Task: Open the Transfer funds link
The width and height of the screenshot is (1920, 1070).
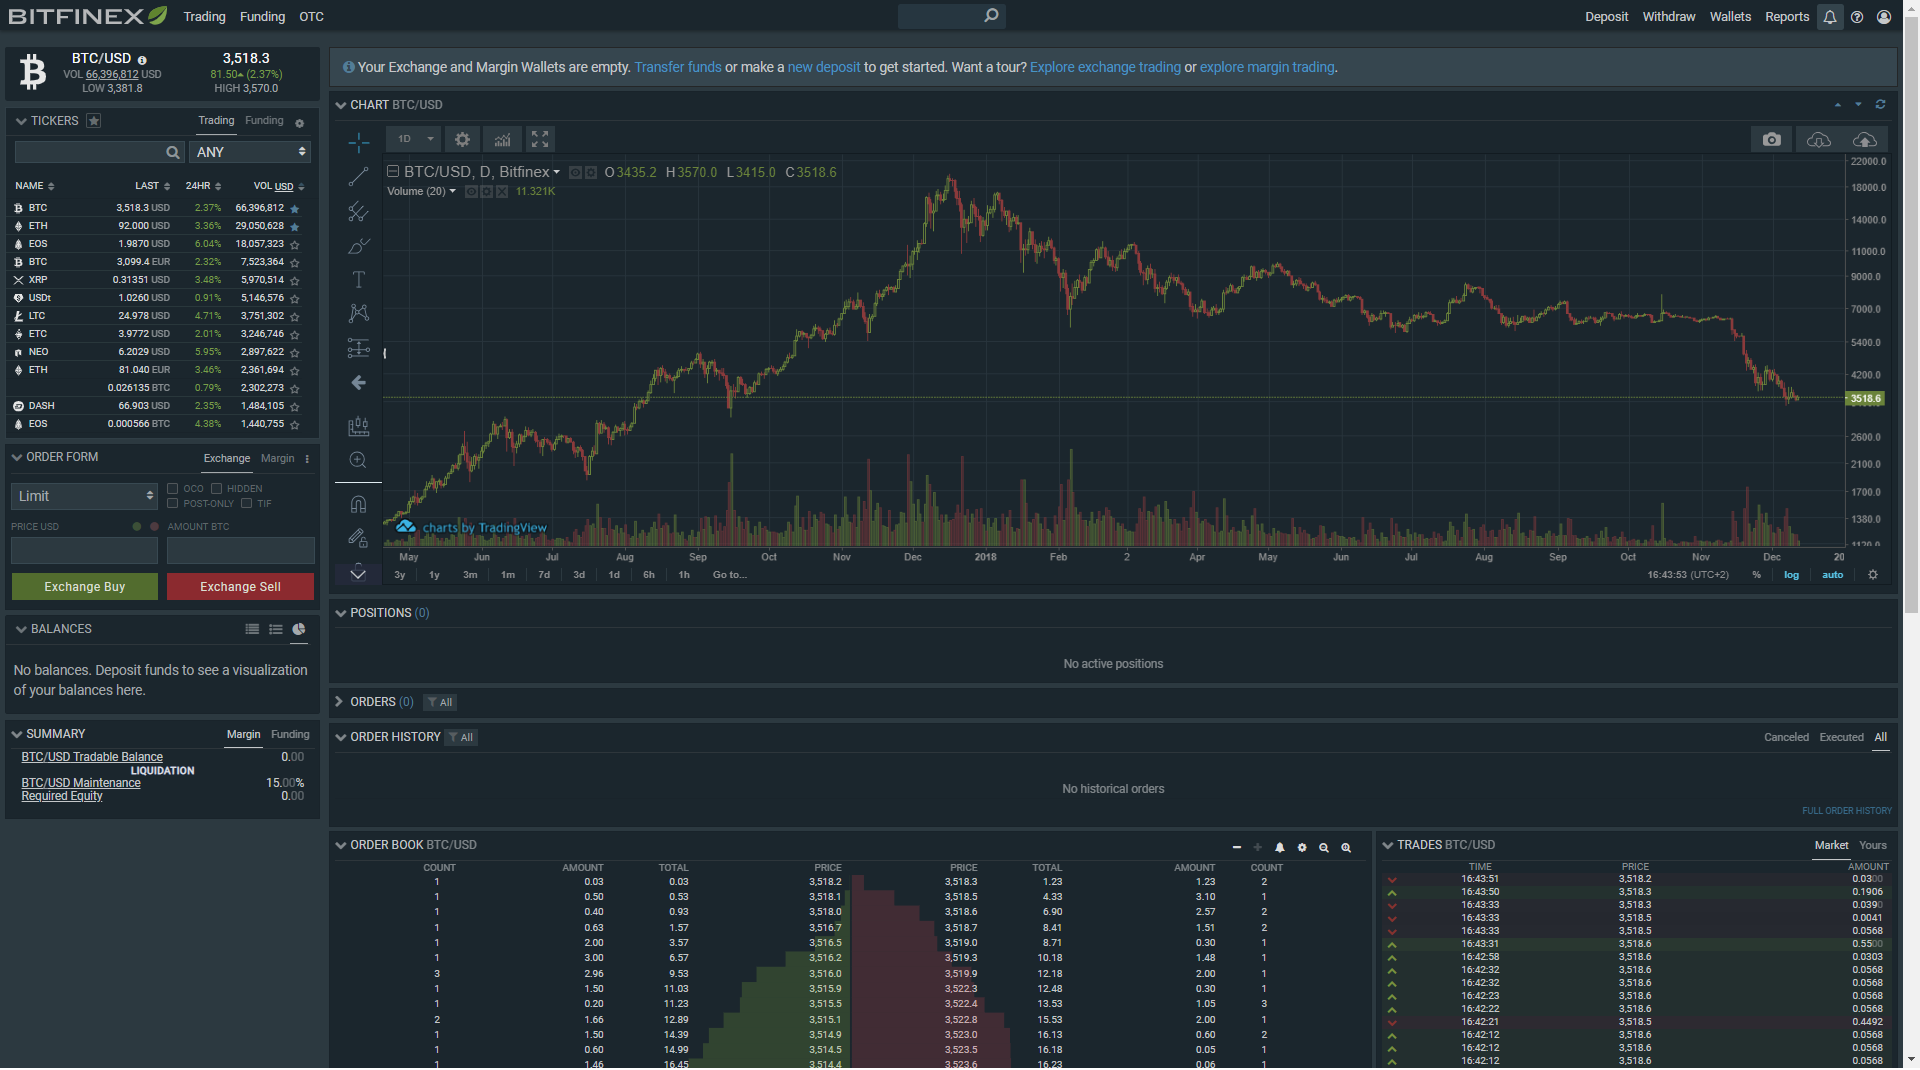Action: [x=678, y=68]
